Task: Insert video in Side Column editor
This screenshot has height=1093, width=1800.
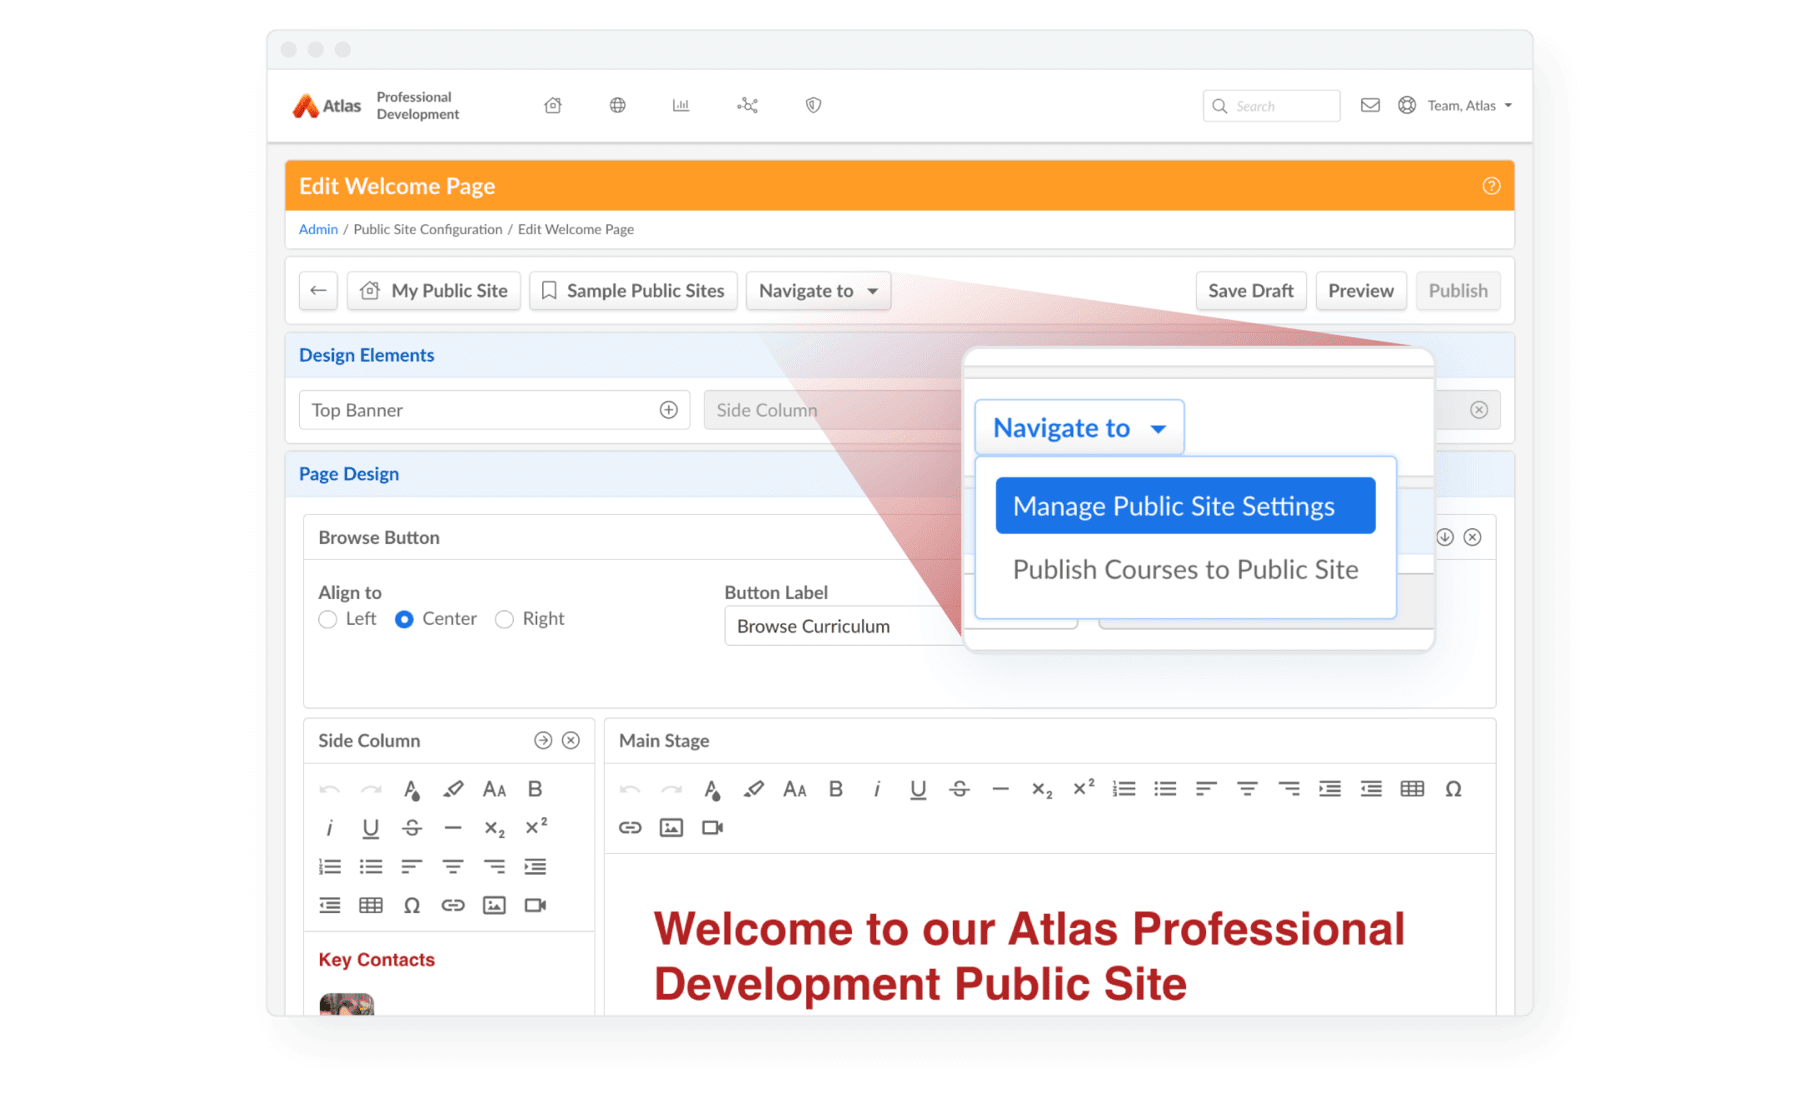Action: [535, 905]
